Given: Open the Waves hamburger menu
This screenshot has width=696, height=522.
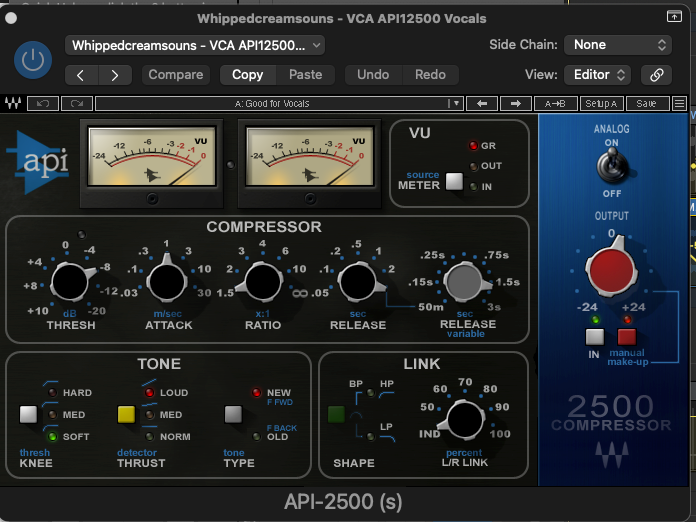Looking at the screenshot, I should [679, 103].
